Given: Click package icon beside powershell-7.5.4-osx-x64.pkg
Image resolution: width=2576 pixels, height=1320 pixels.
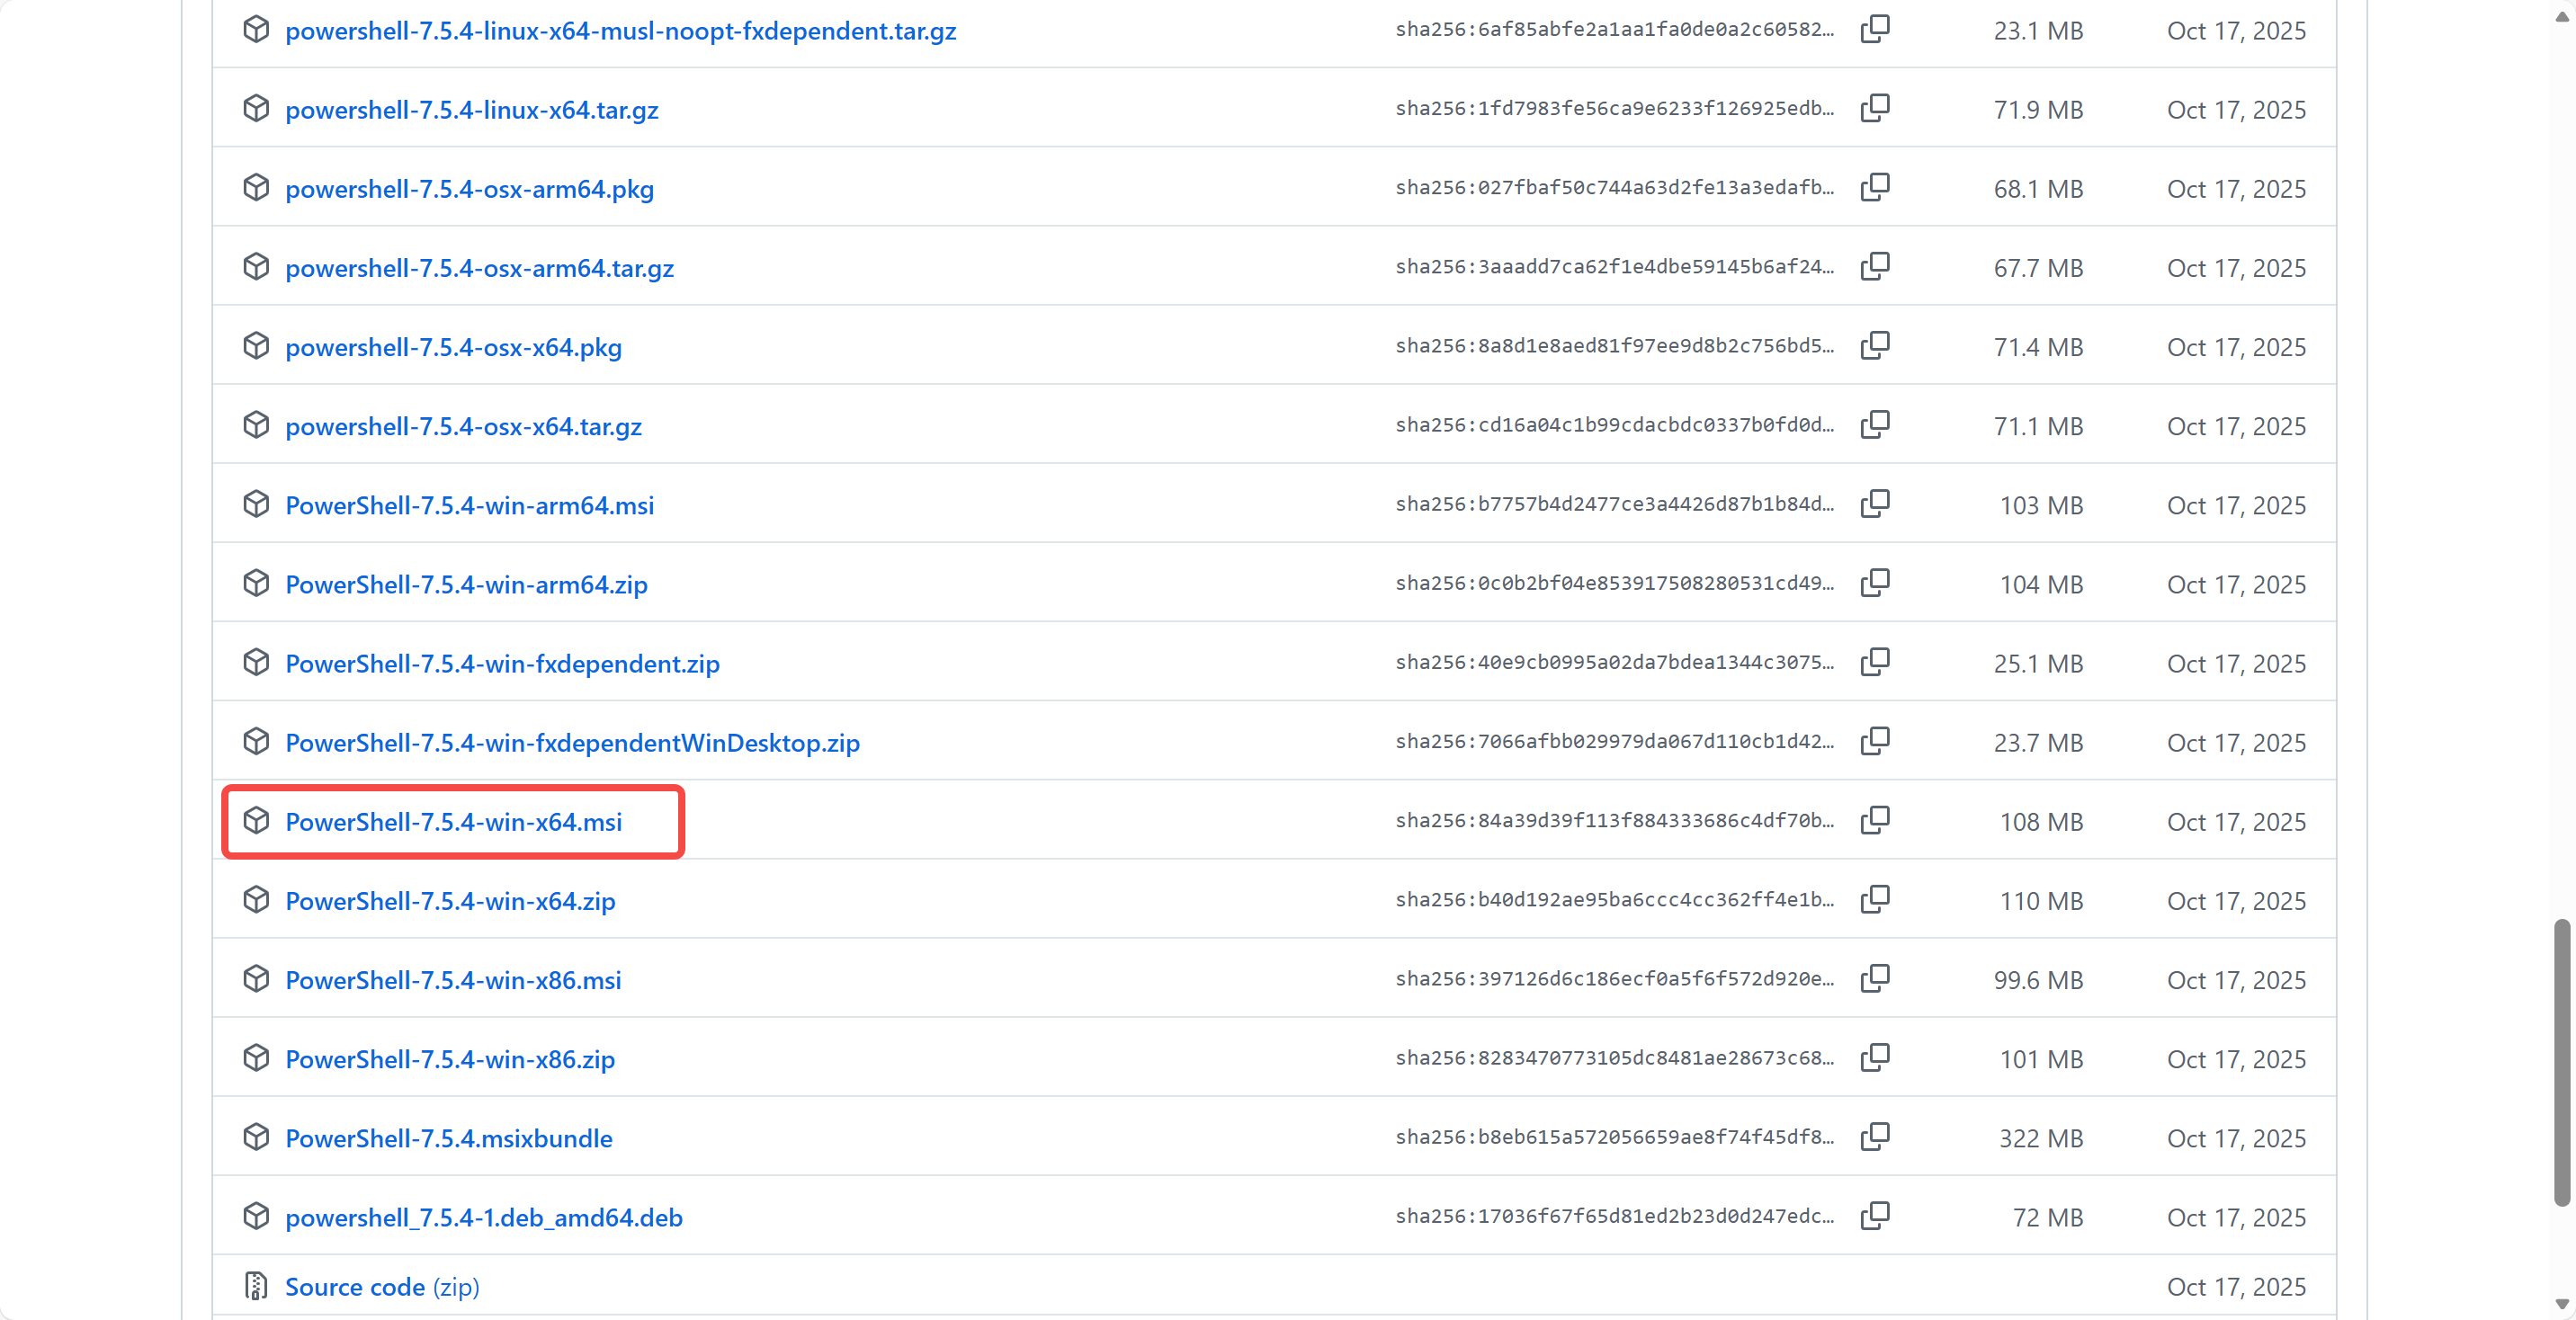Looking at the screenshot, I should (x=256, y=346).
